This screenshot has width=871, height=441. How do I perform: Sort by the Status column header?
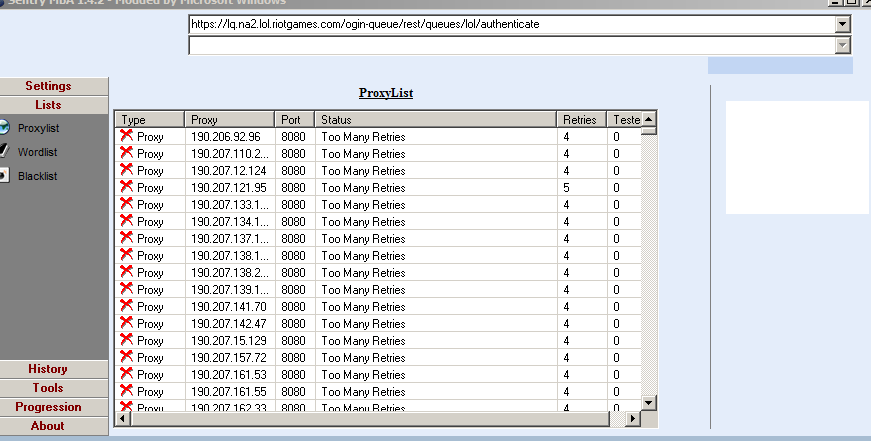point(436,119)
